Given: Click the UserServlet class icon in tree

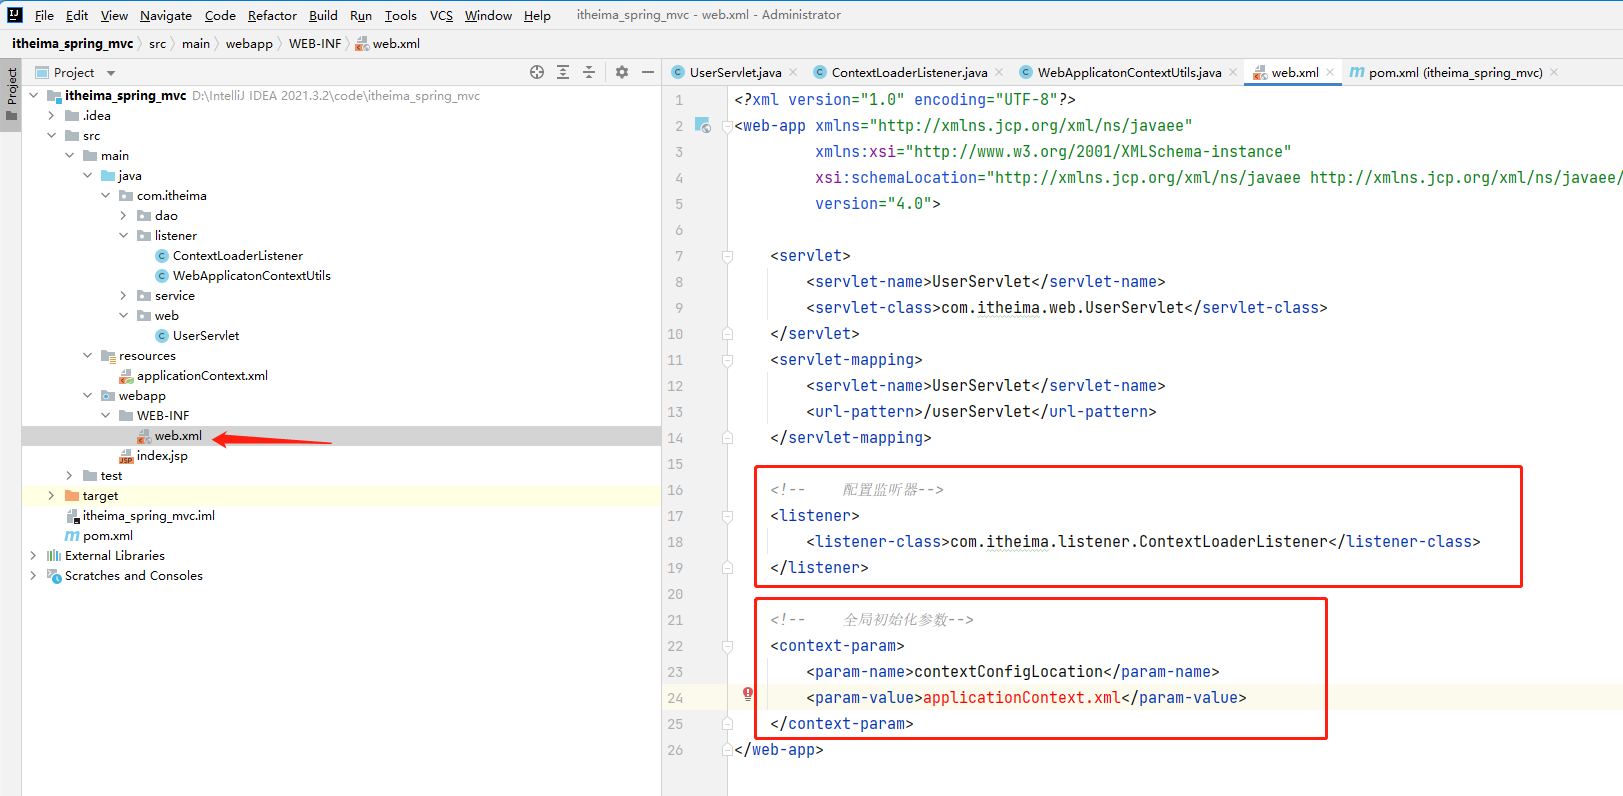Looking at the screenshot, I should (x=162, y=336).
